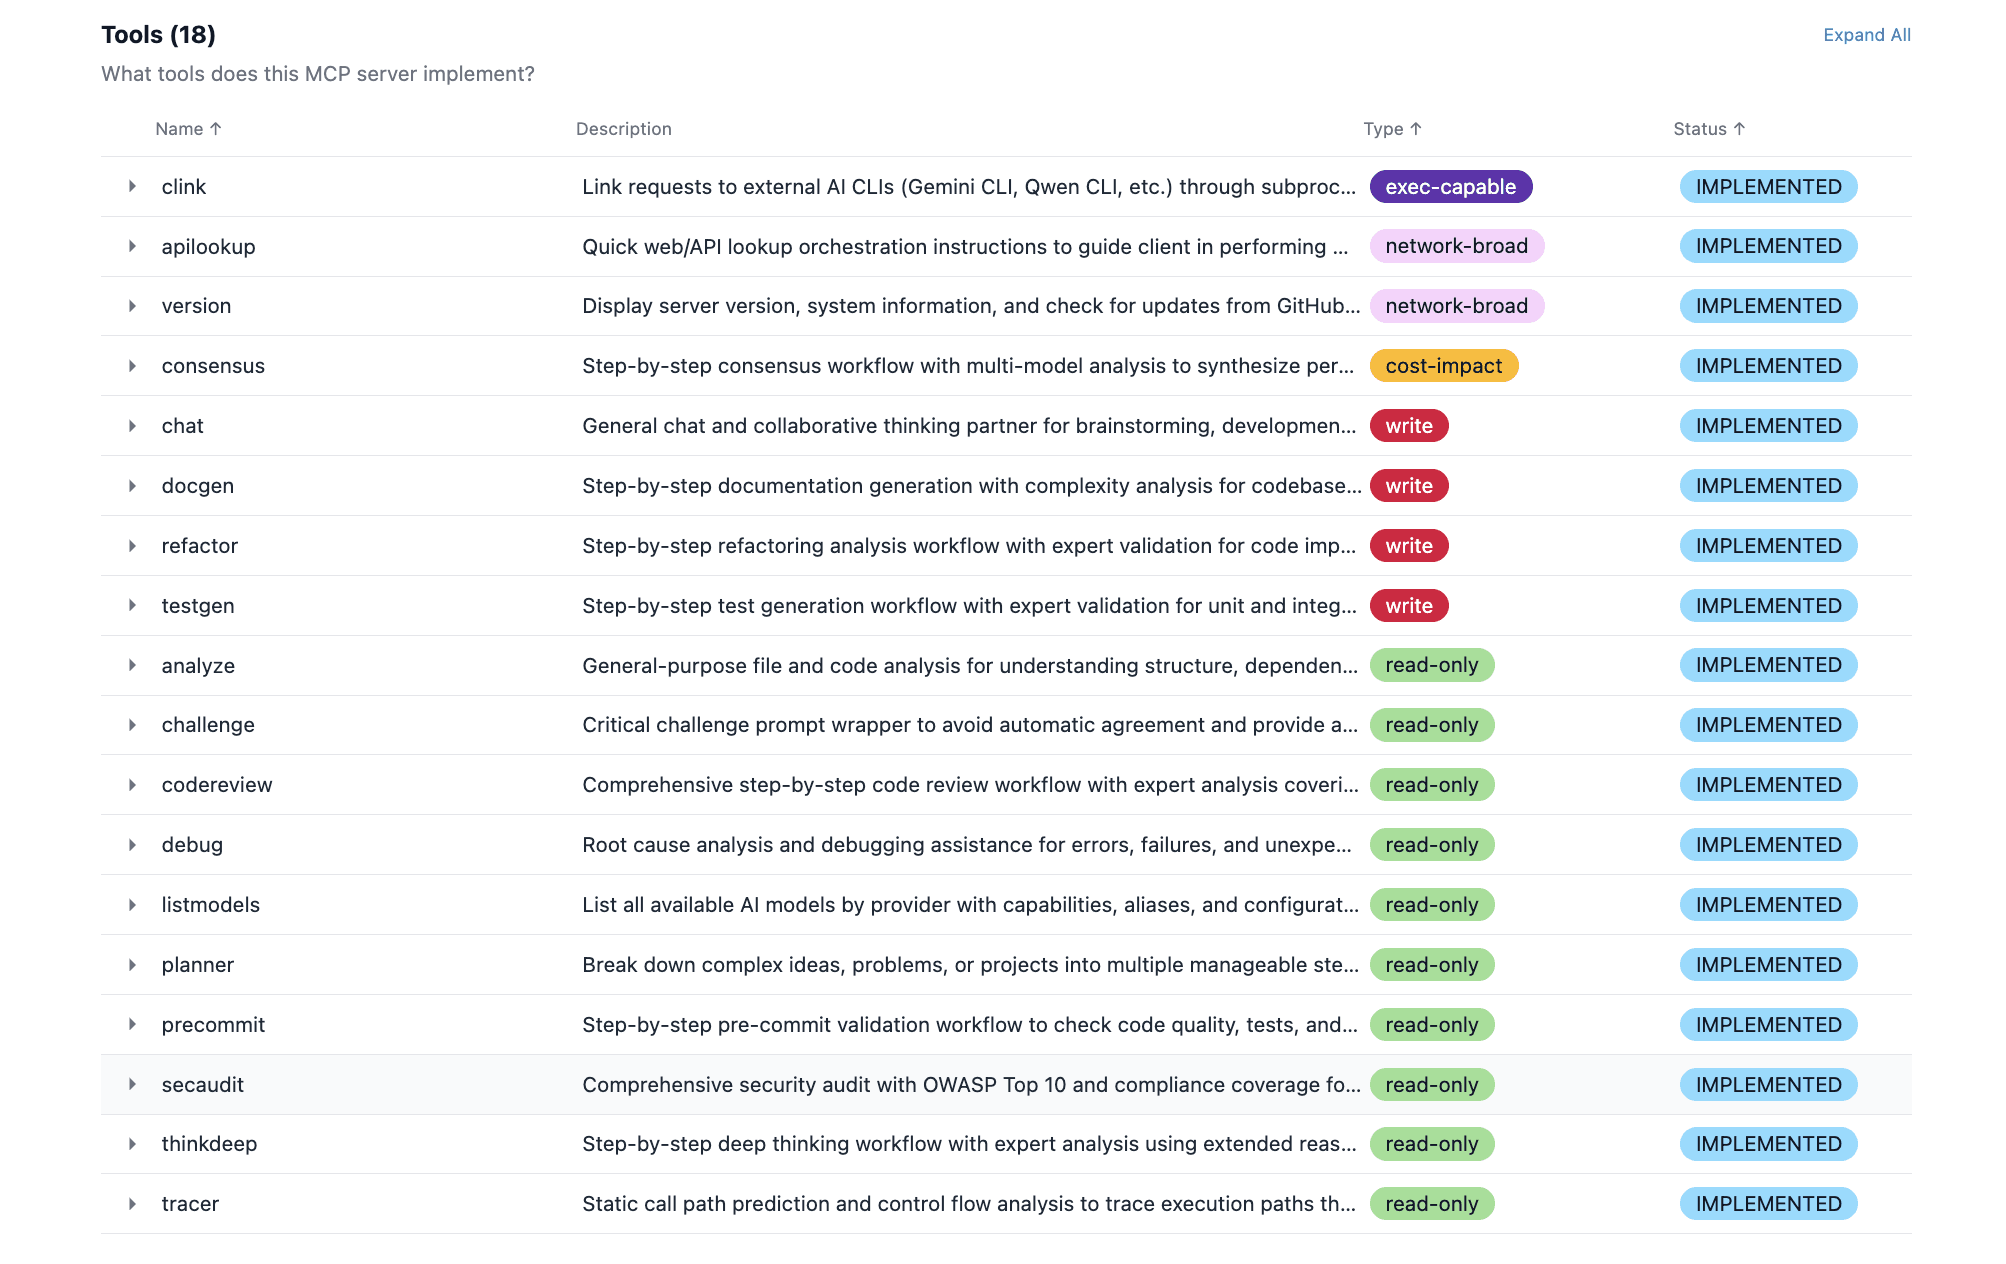The height and width of the screenshot is (1264, 2006).
Task: Expand the secaudit tool row
Action: tap(132, 1084)
